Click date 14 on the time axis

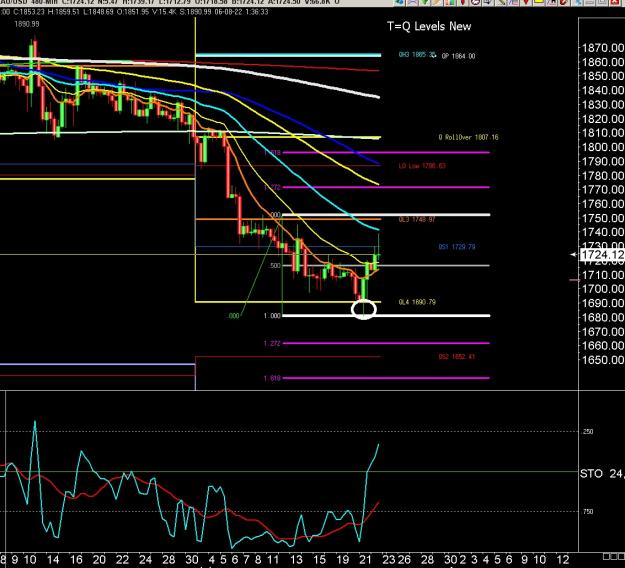(x=53, y=560)
